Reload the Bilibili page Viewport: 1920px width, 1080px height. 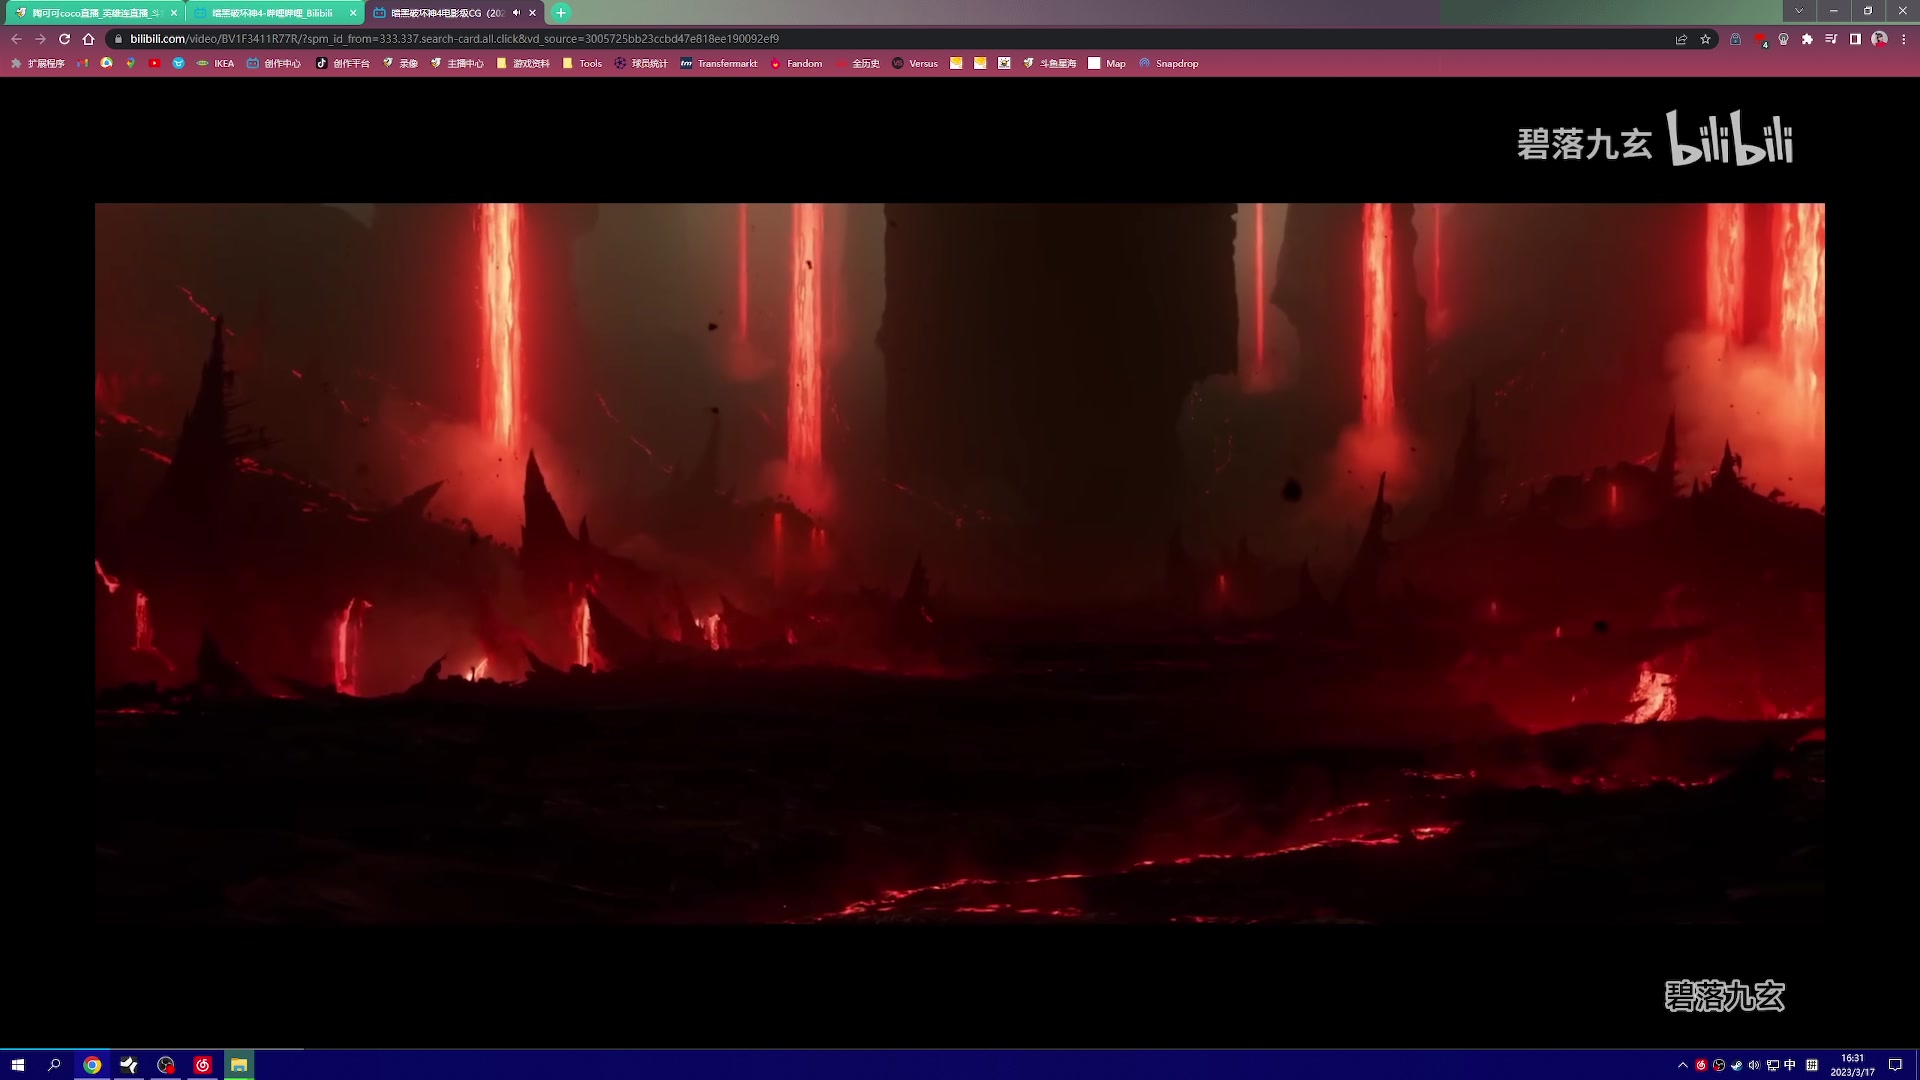pyautogui.click(x=64, y=39)
